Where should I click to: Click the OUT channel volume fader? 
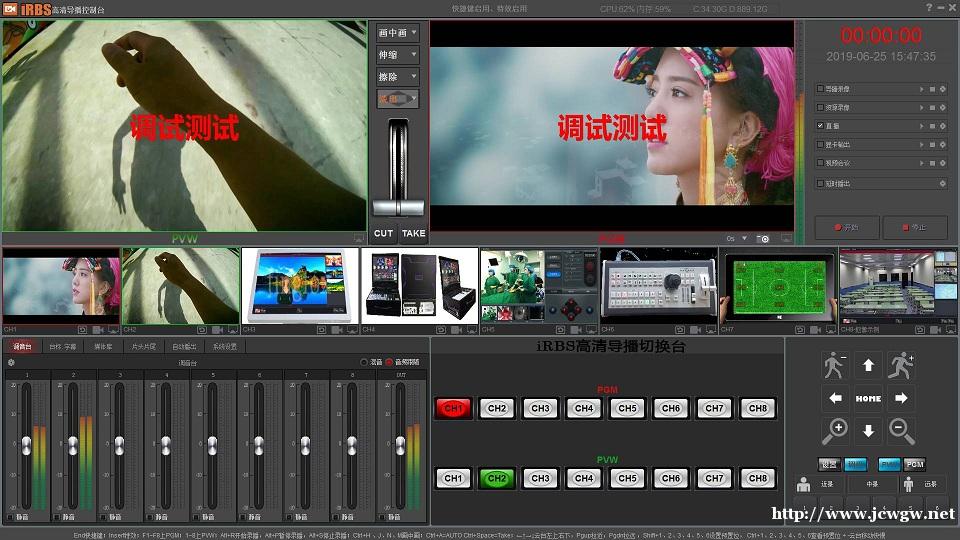tap(399, 444)
